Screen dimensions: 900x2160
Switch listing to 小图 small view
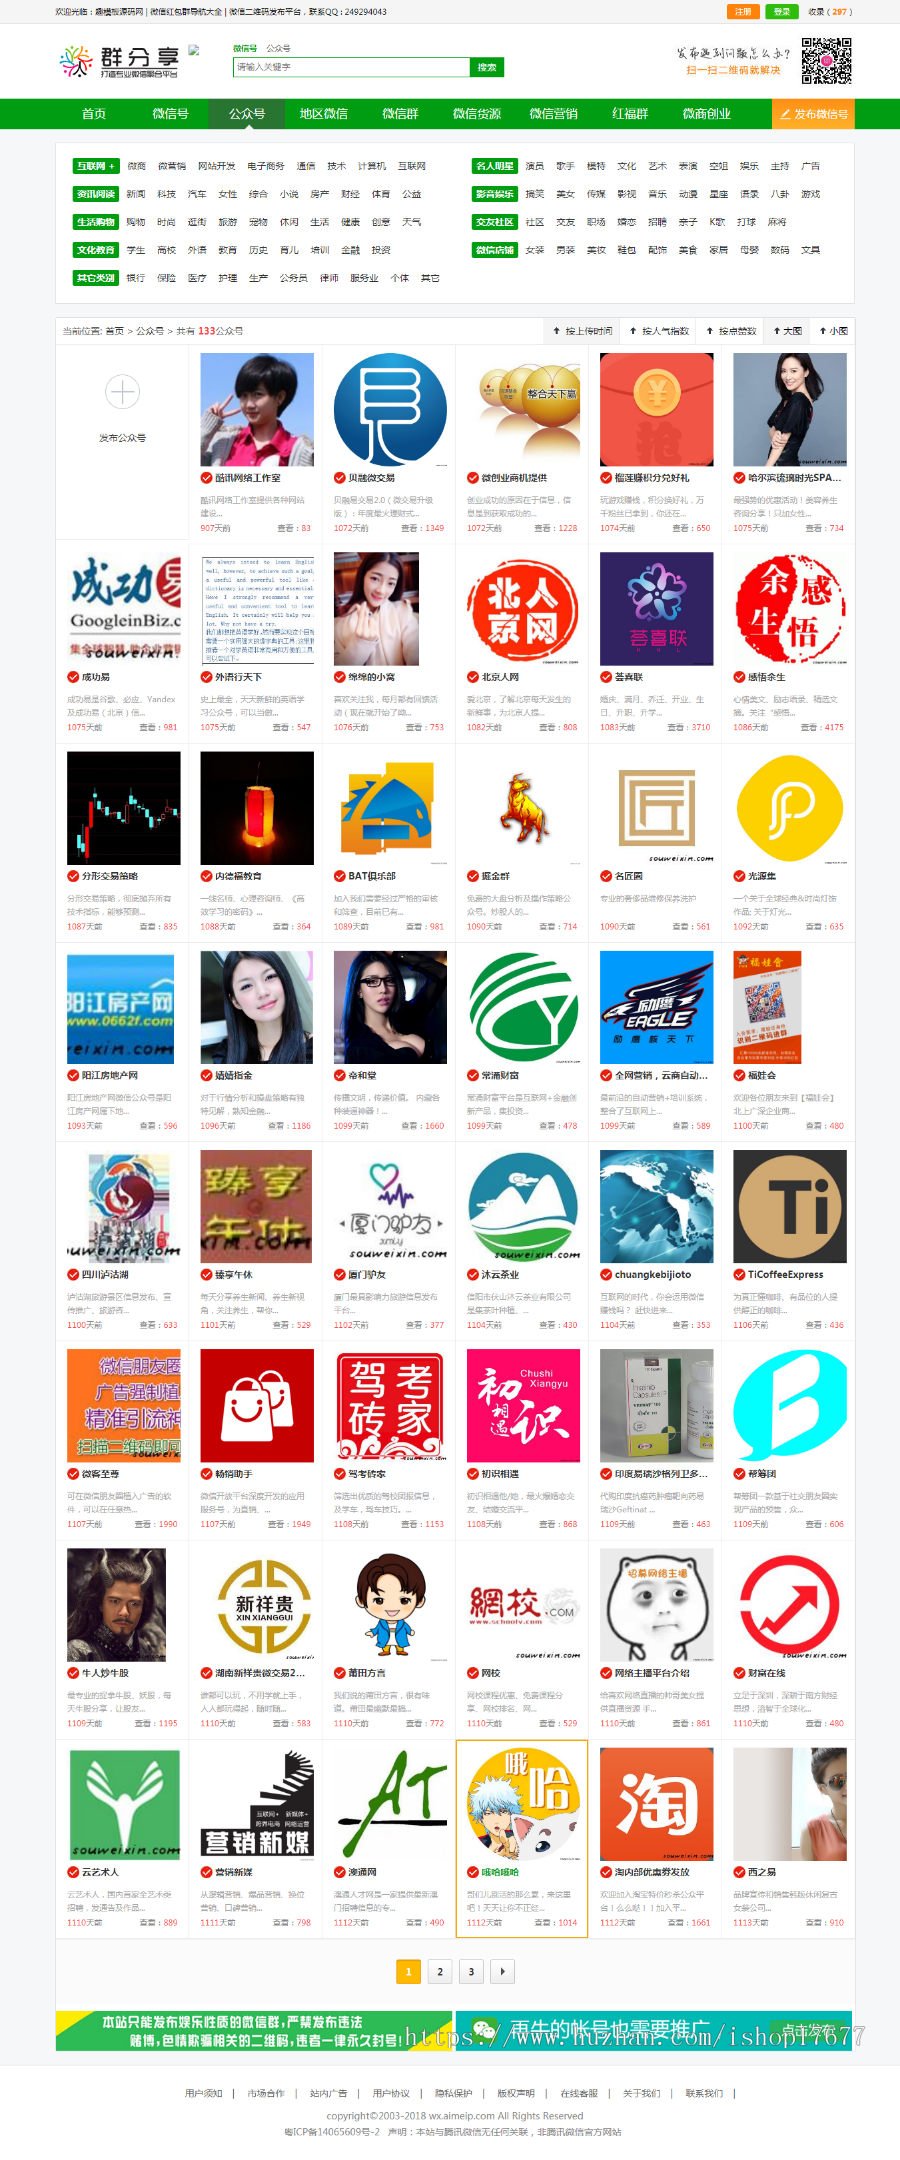pyautogui.click(x=834, y=331)
